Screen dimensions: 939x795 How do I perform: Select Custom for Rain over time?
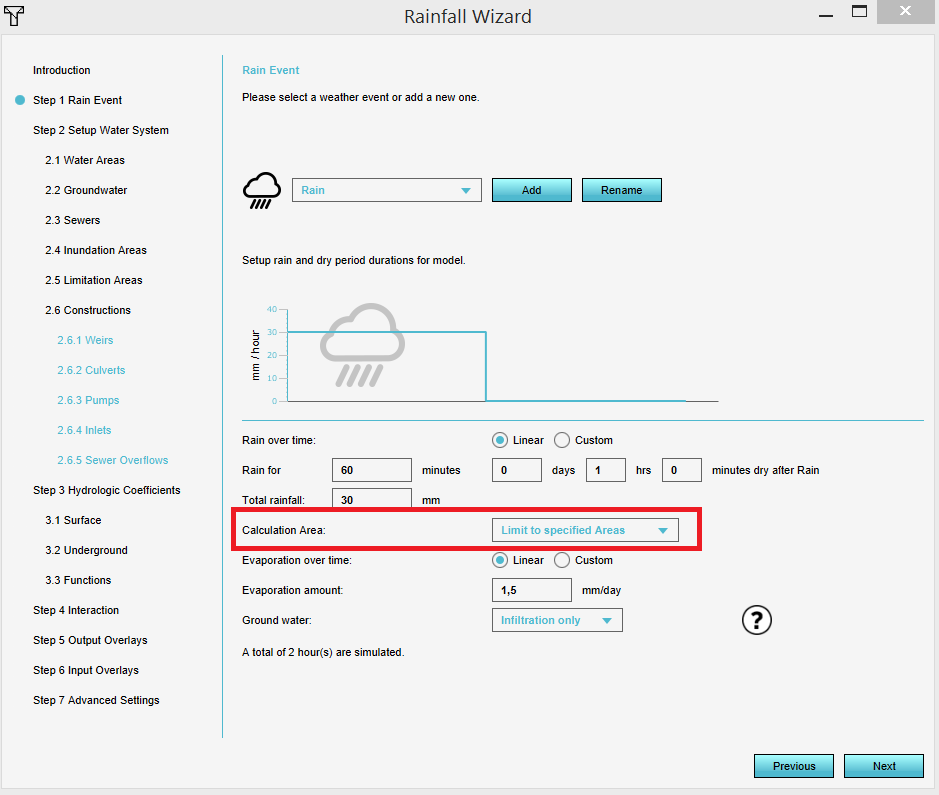[x=562, y=440]
